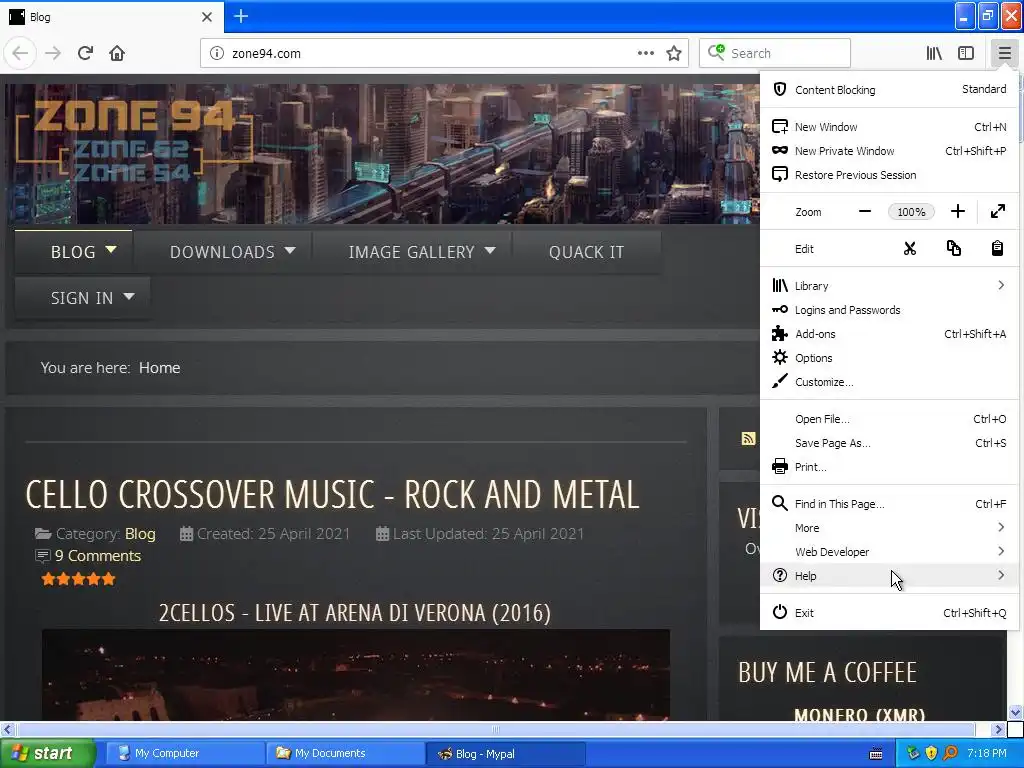Paste using the clipboard icon

tap(997, 249)
